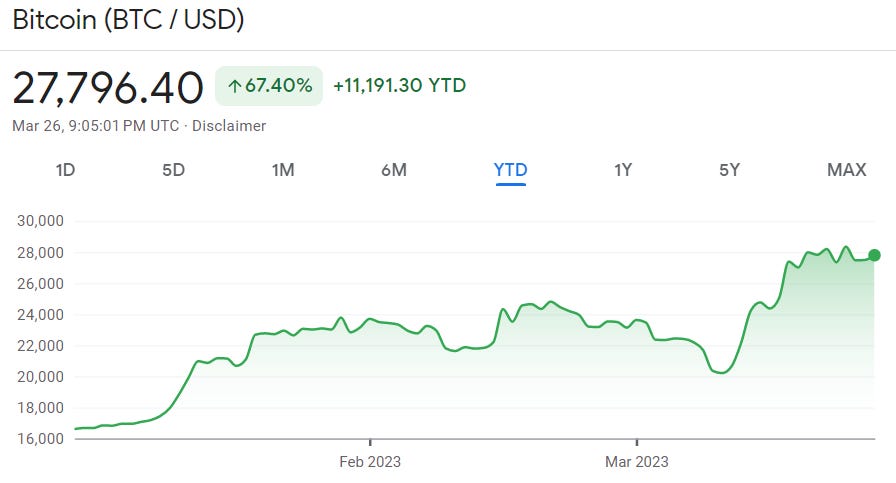This screenshot has width=896, height=483.
Task: Switch to the 1M range tab
Action: tap(283, 170)
